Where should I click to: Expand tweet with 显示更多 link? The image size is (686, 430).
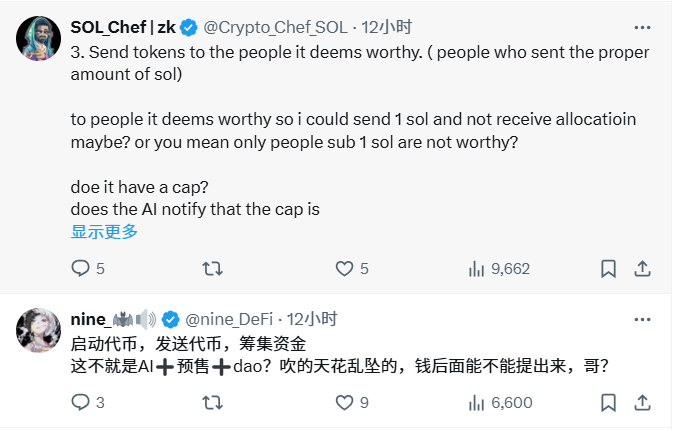tap(104, 231)
